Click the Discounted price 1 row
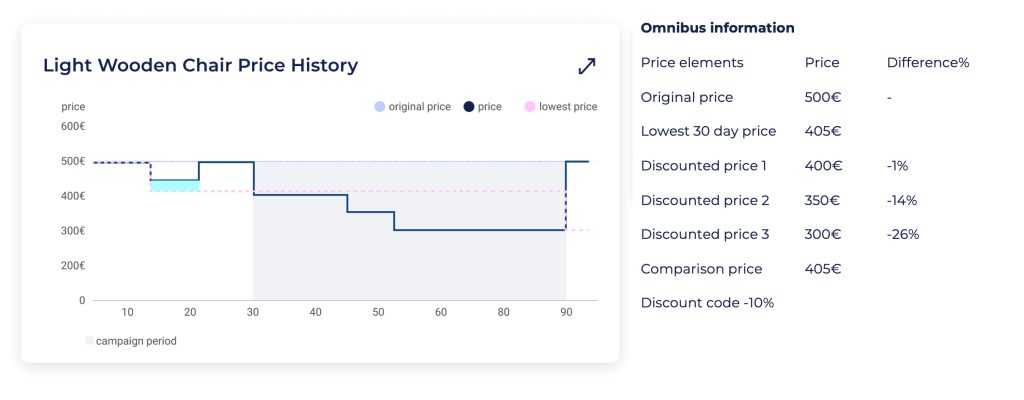 704,166
